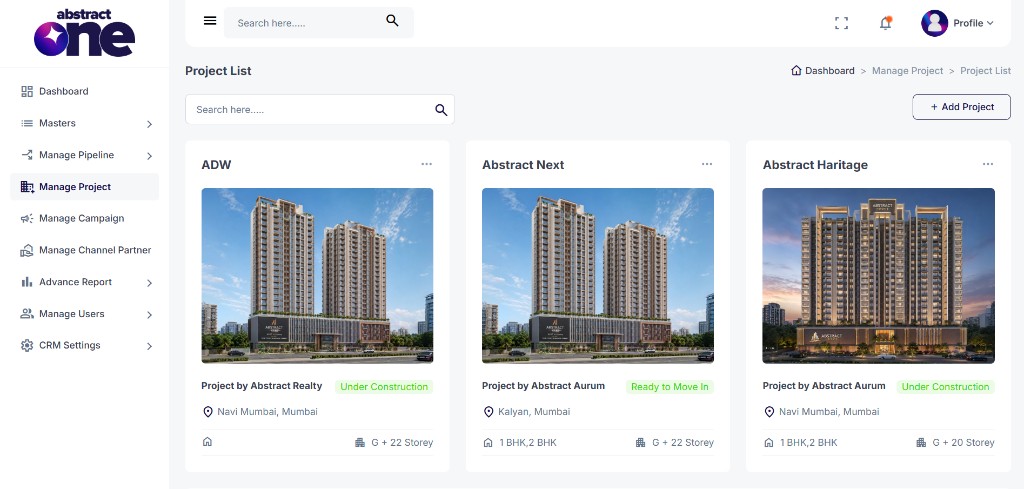Open three-dot options for Abstract Next card
The image size is (1024, 489).
707,164
